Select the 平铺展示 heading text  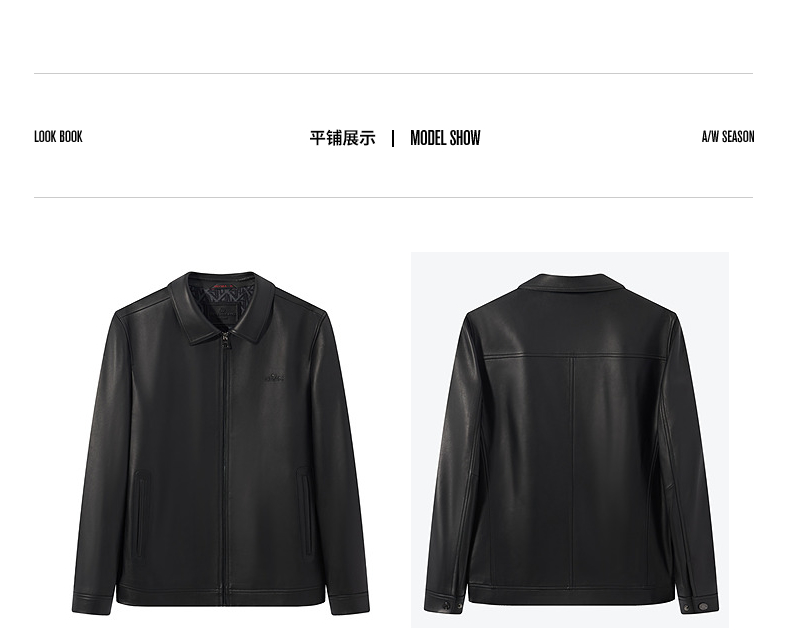pos(342,138)
